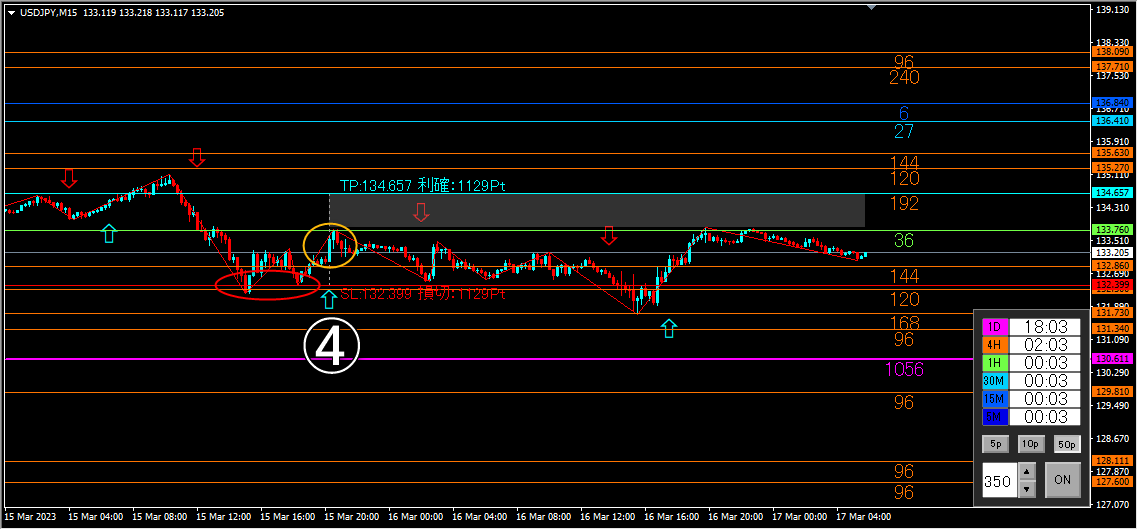Select the orange 131.340 price tag
This screenshot has width=1138, height=530.
click(x=1112, y=329)
